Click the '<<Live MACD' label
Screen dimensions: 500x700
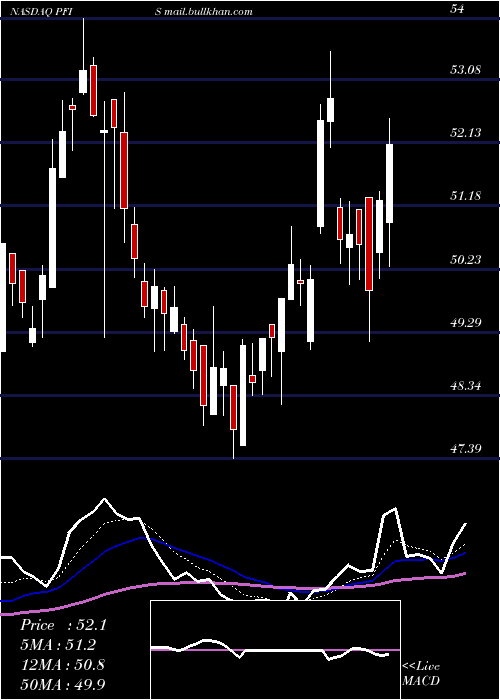click(421, 673)
